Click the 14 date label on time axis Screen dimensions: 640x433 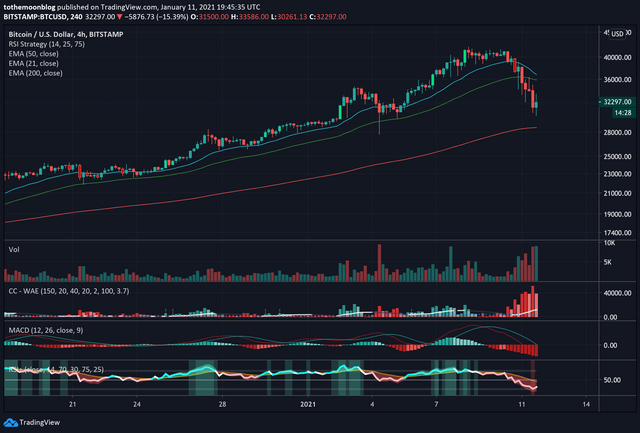(586, 404)
